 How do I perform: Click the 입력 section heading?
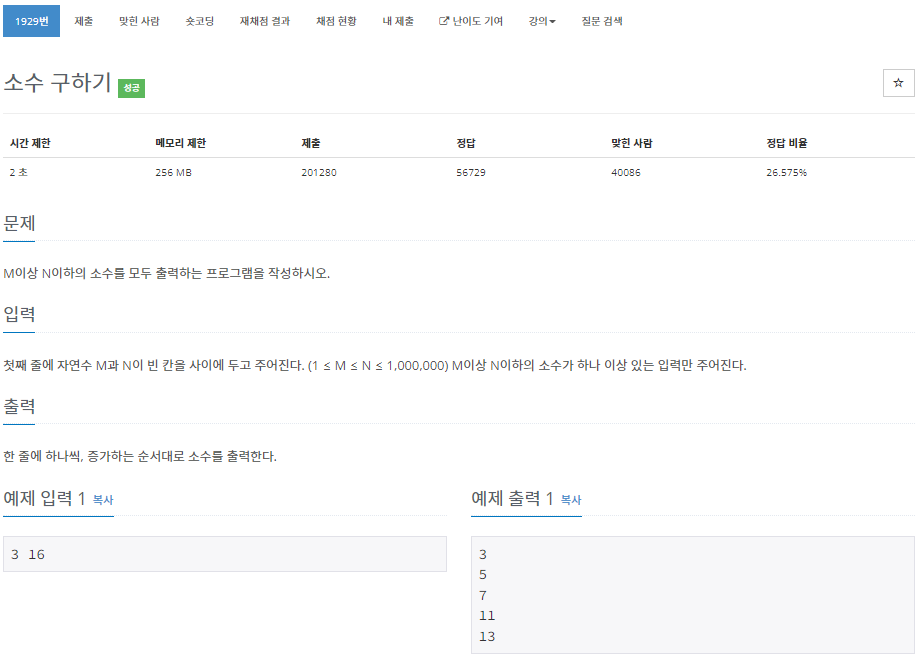tap(19, 314)
